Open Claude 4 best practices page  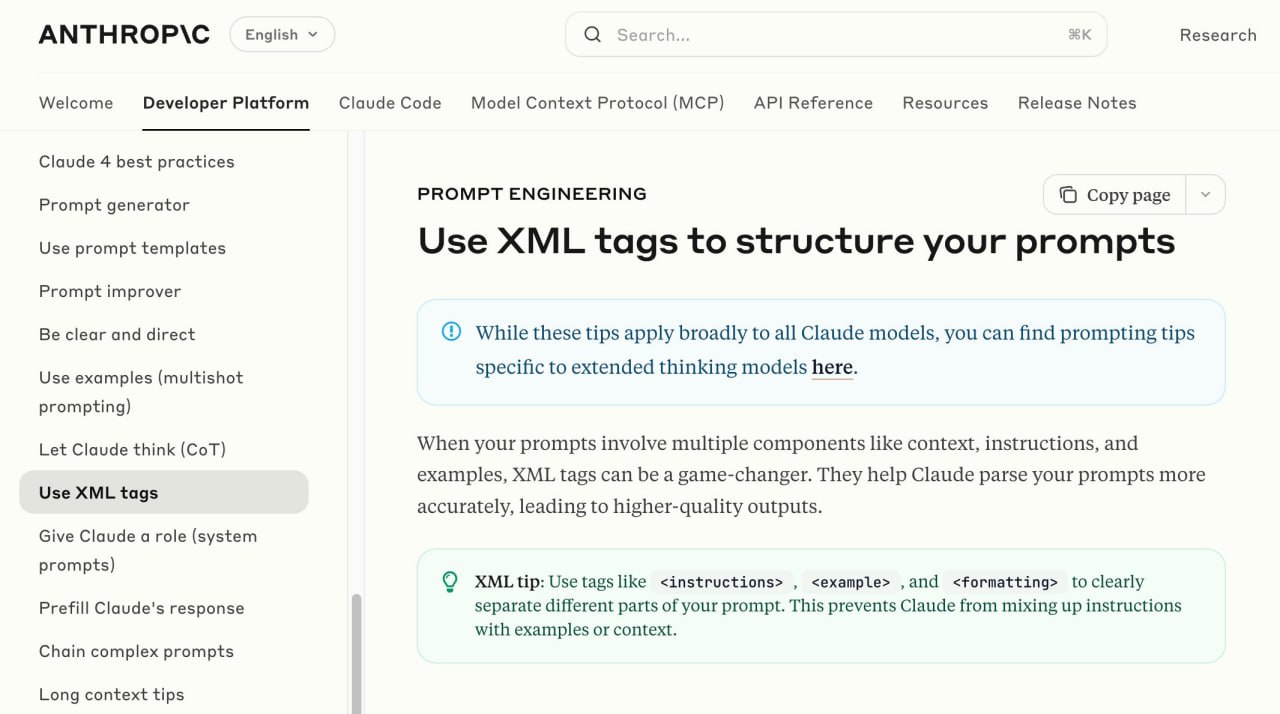[x=137, y=162]
